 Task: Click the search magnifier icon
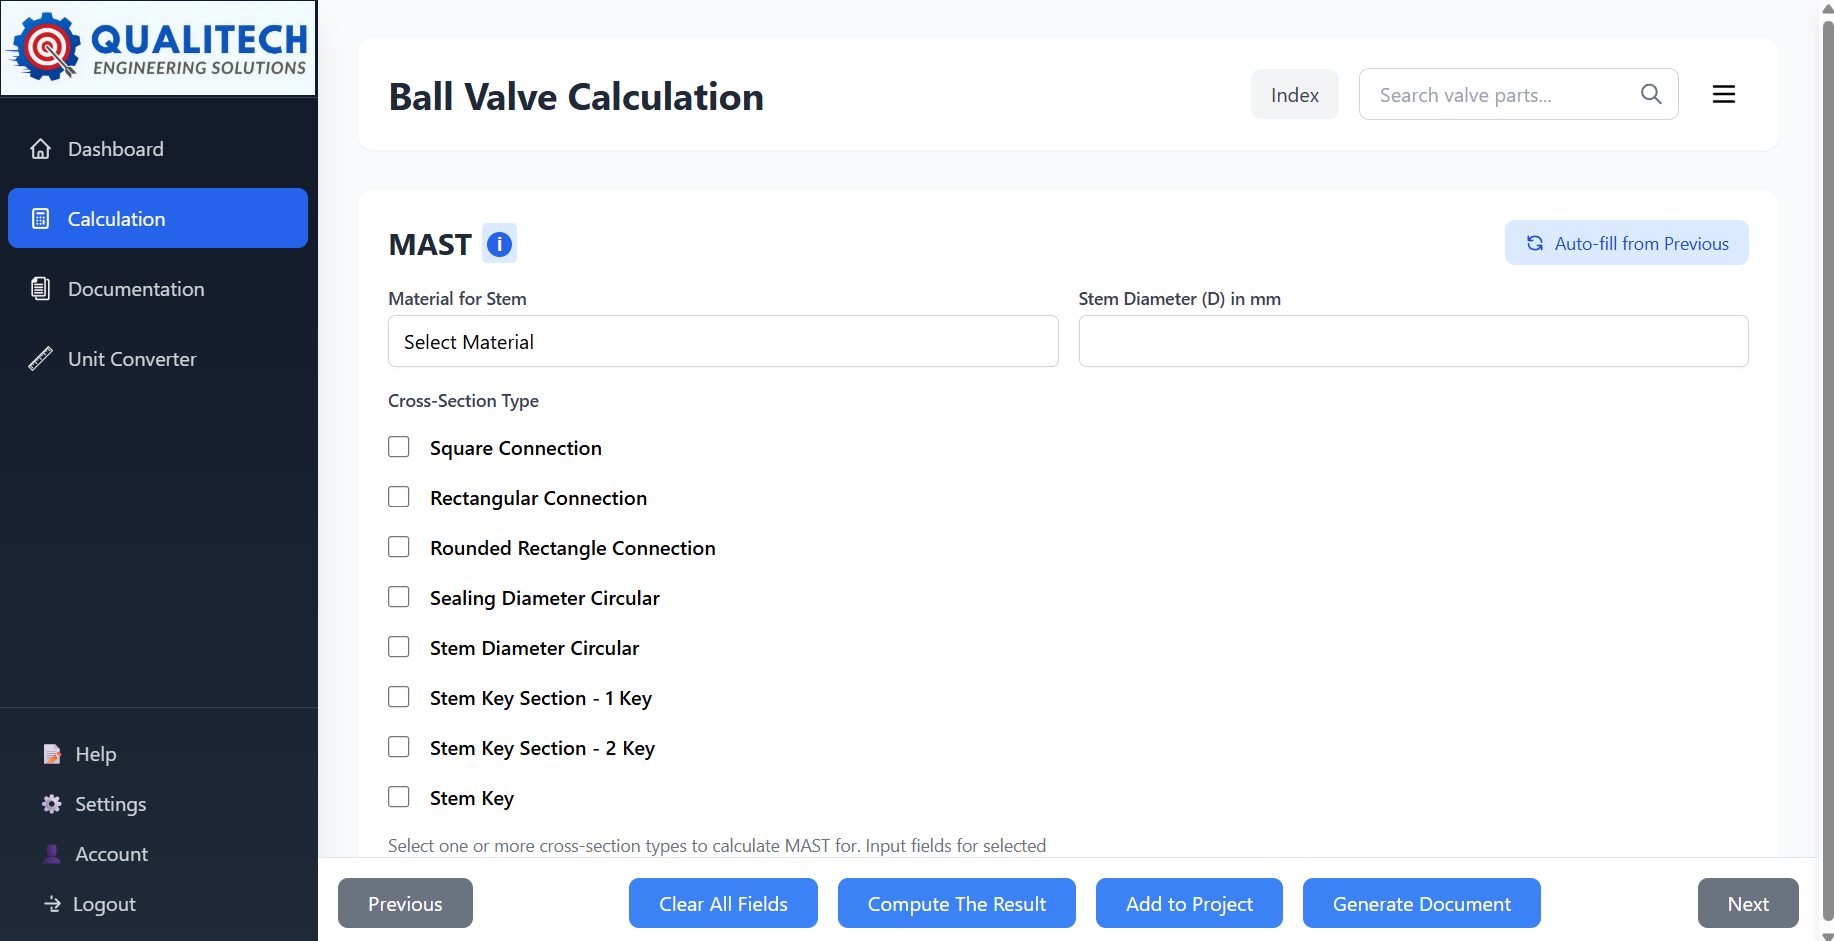pos(1651,94)
